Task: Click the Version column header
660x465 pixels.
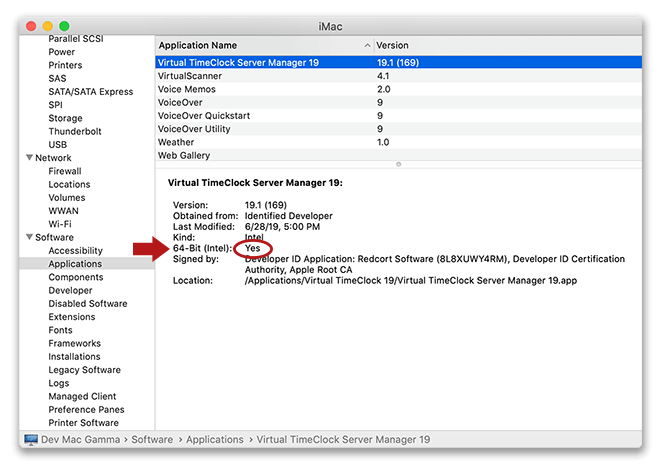Action: click(x=392, y=45)
